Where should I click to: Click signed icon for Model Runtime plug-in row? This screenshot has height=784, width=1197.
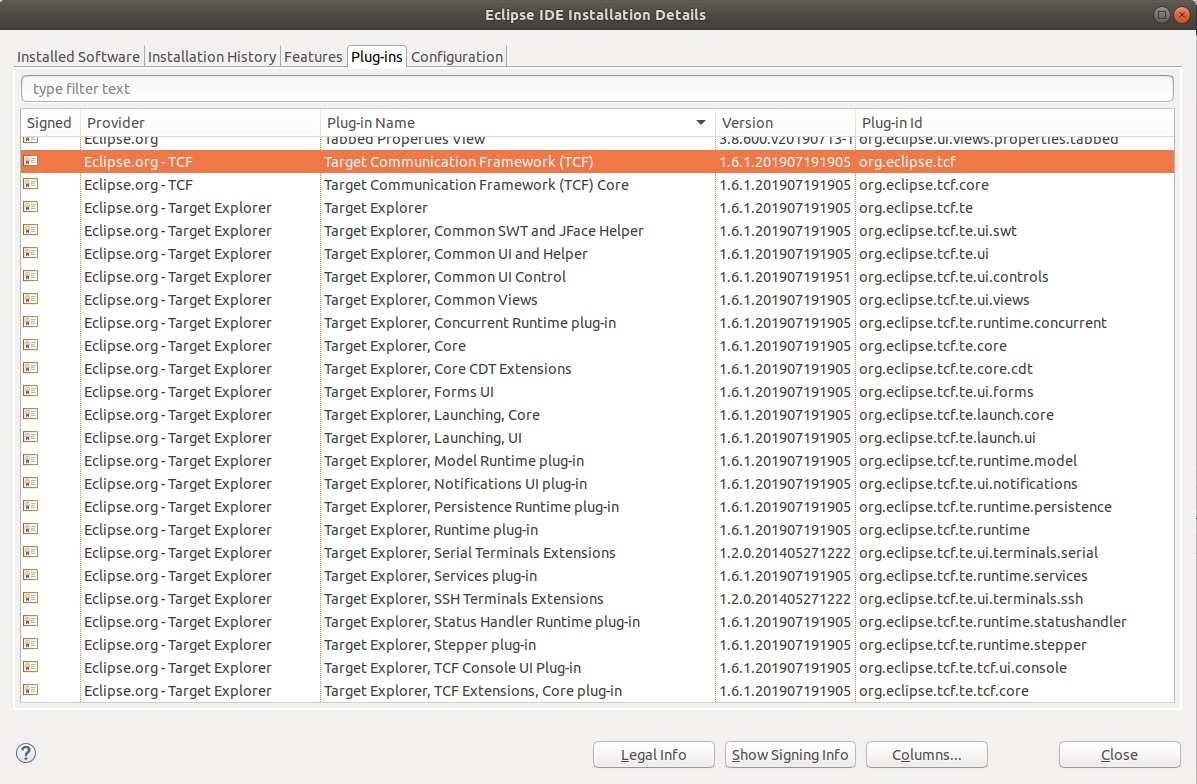point(31,460)
